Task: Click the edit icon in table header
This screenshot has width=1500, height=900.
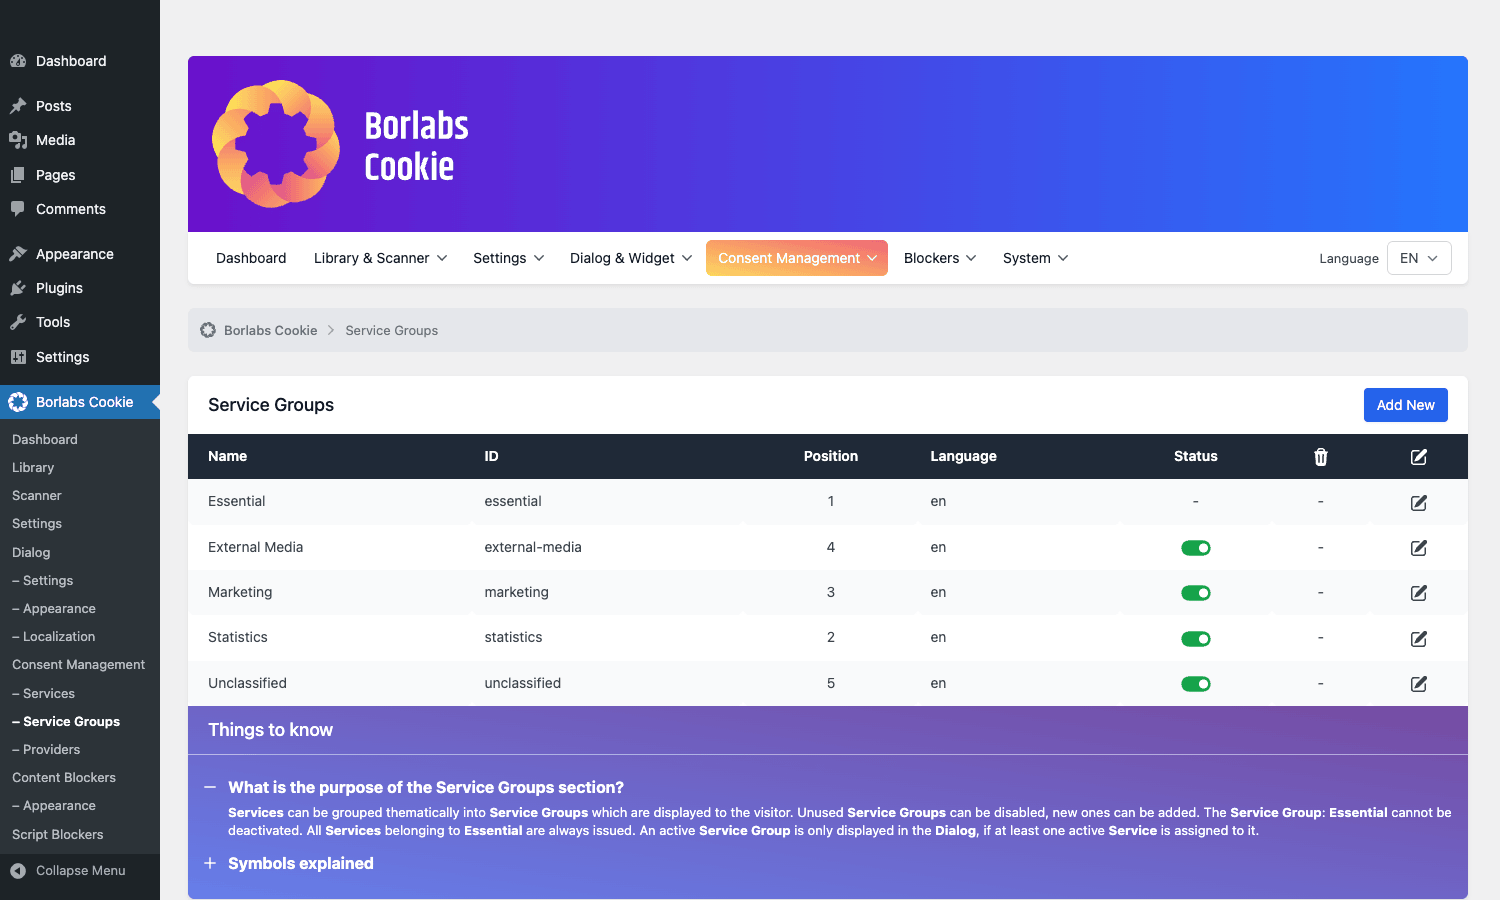Action: pos(1419,457)
